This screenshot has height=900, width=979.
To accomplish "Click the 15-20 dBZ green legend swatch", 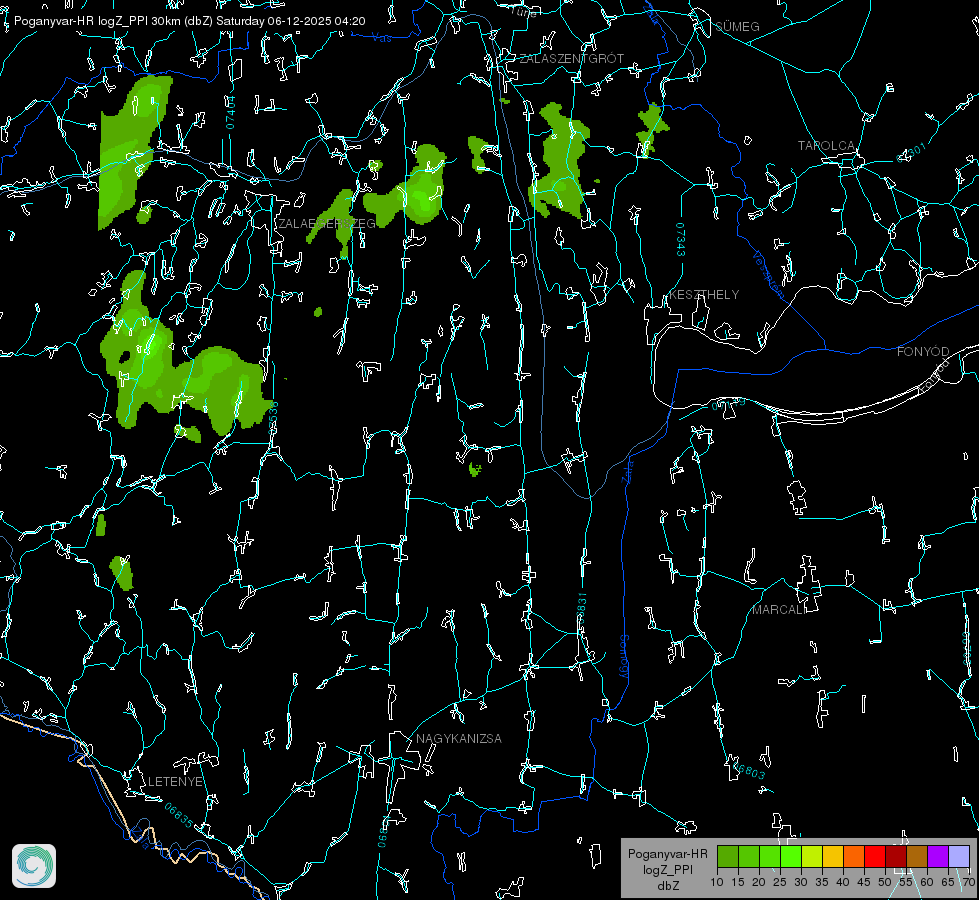I will point(749,857).
